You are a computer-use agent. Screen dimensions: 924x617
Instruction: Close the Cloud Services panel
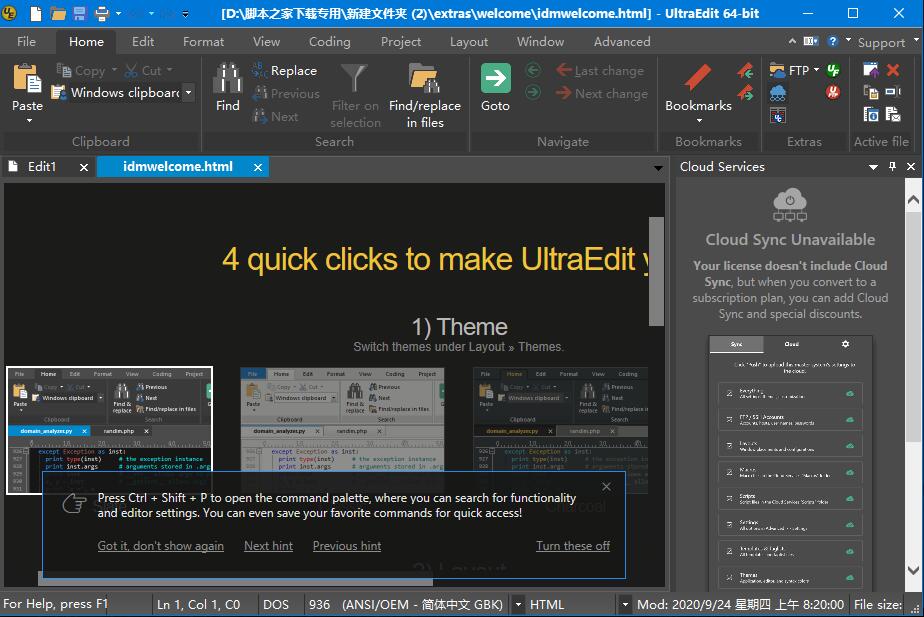(x=911, y=167)
